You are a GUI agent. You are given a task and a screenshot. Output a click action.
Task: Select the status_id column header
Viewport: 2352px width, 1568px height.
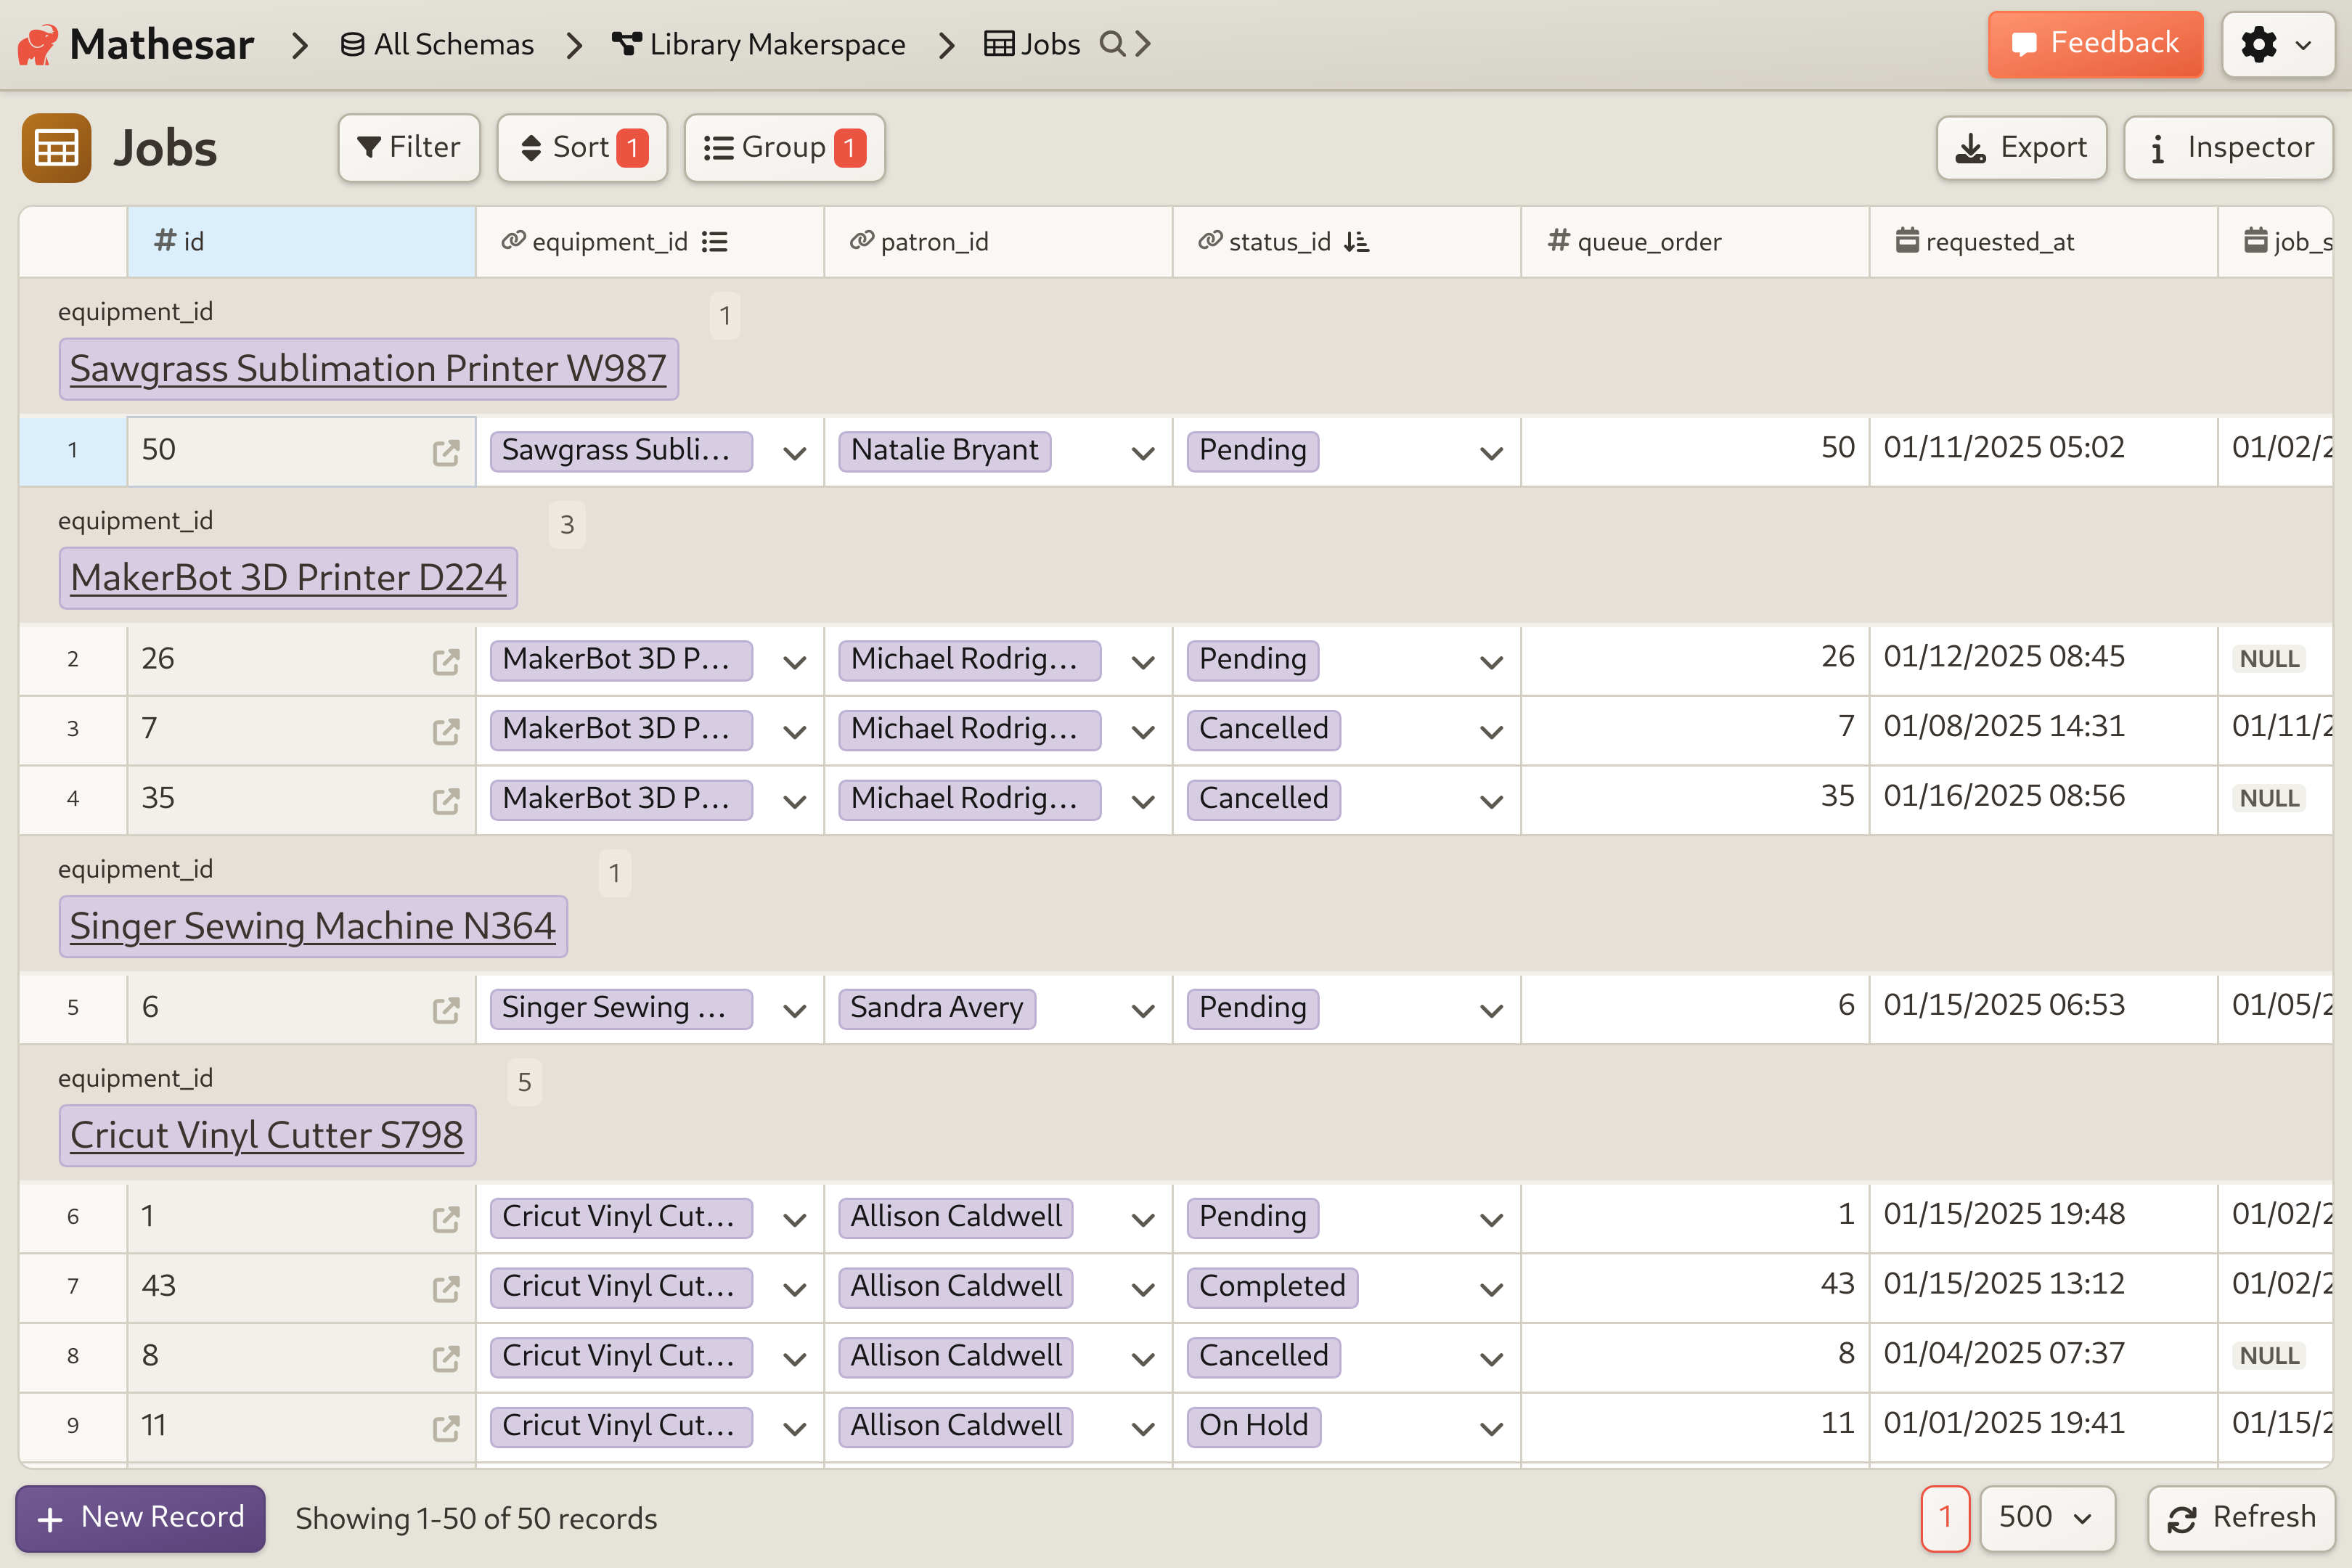click(x=1346, y=242)
